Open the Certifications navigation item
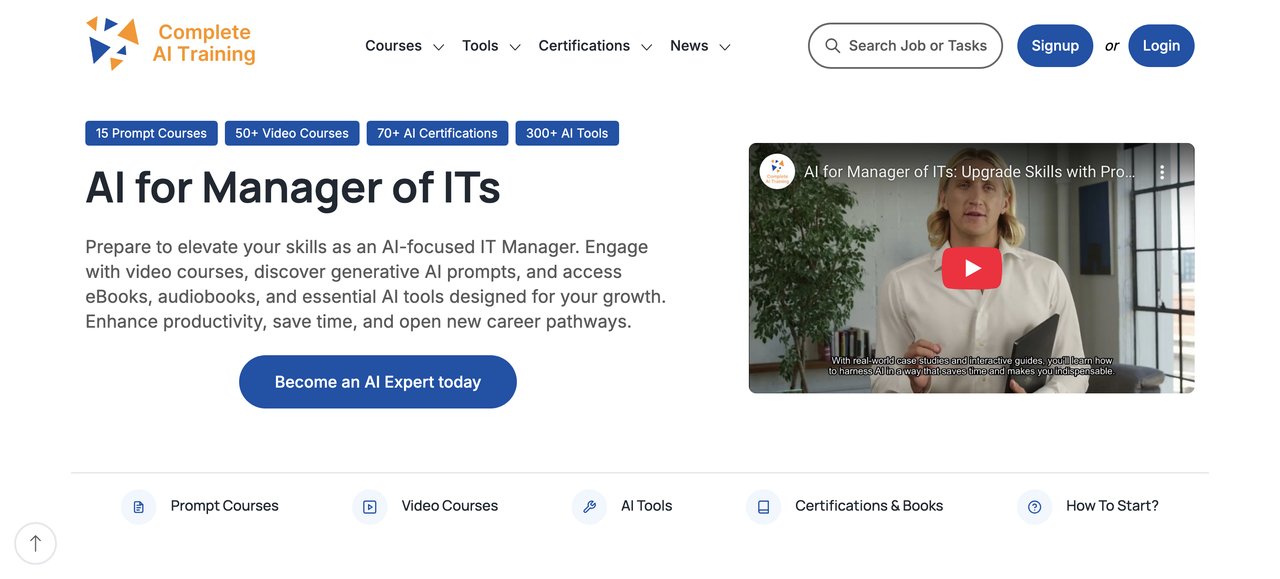Screen dimensions: 1280x579 pos(584,46)
